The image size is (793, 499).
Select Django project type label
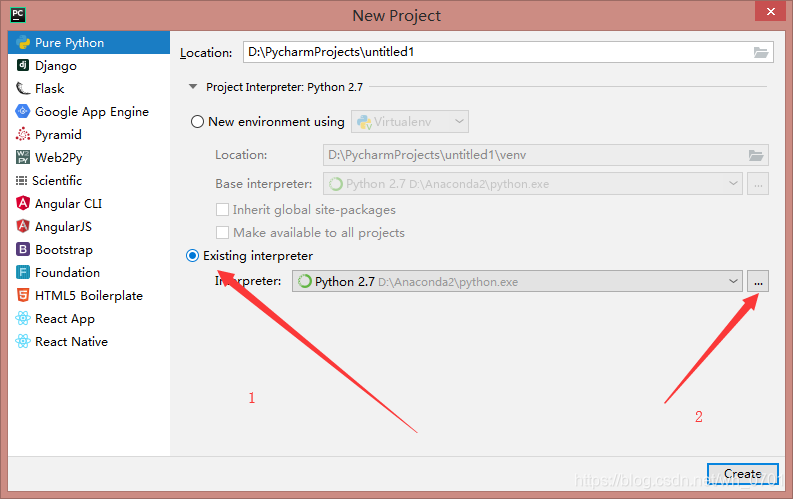(56, 66)
